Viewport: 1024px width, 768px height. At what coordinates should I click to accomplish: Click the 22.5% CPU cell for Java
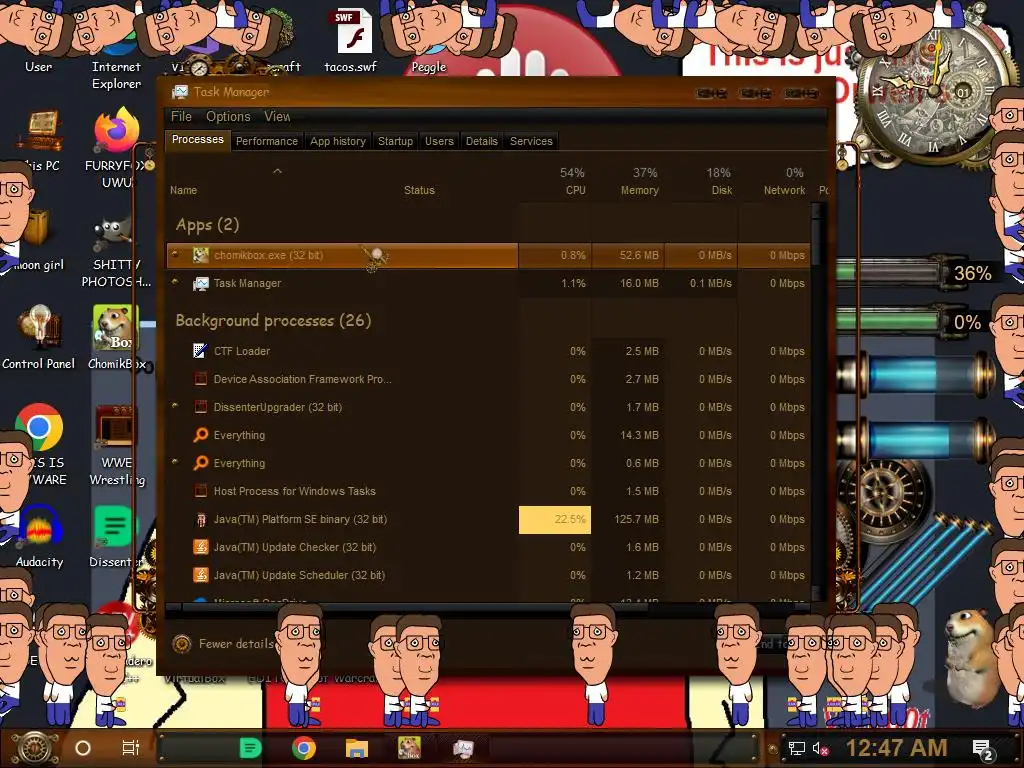(x=555, y=520)
